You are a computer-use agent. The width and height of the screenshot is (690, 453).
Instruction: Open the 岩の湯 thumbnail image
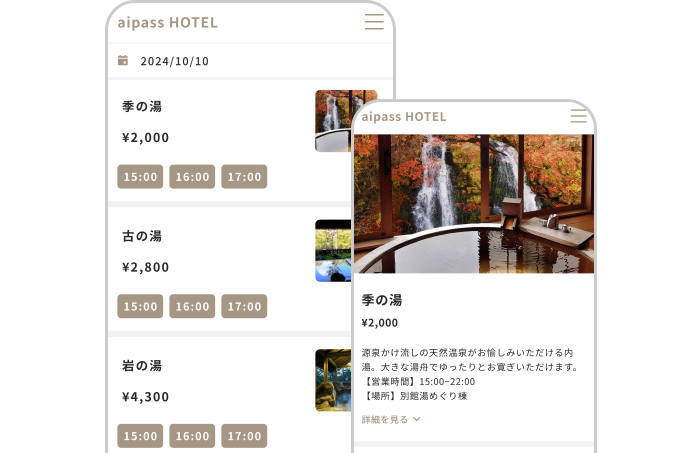333,380
